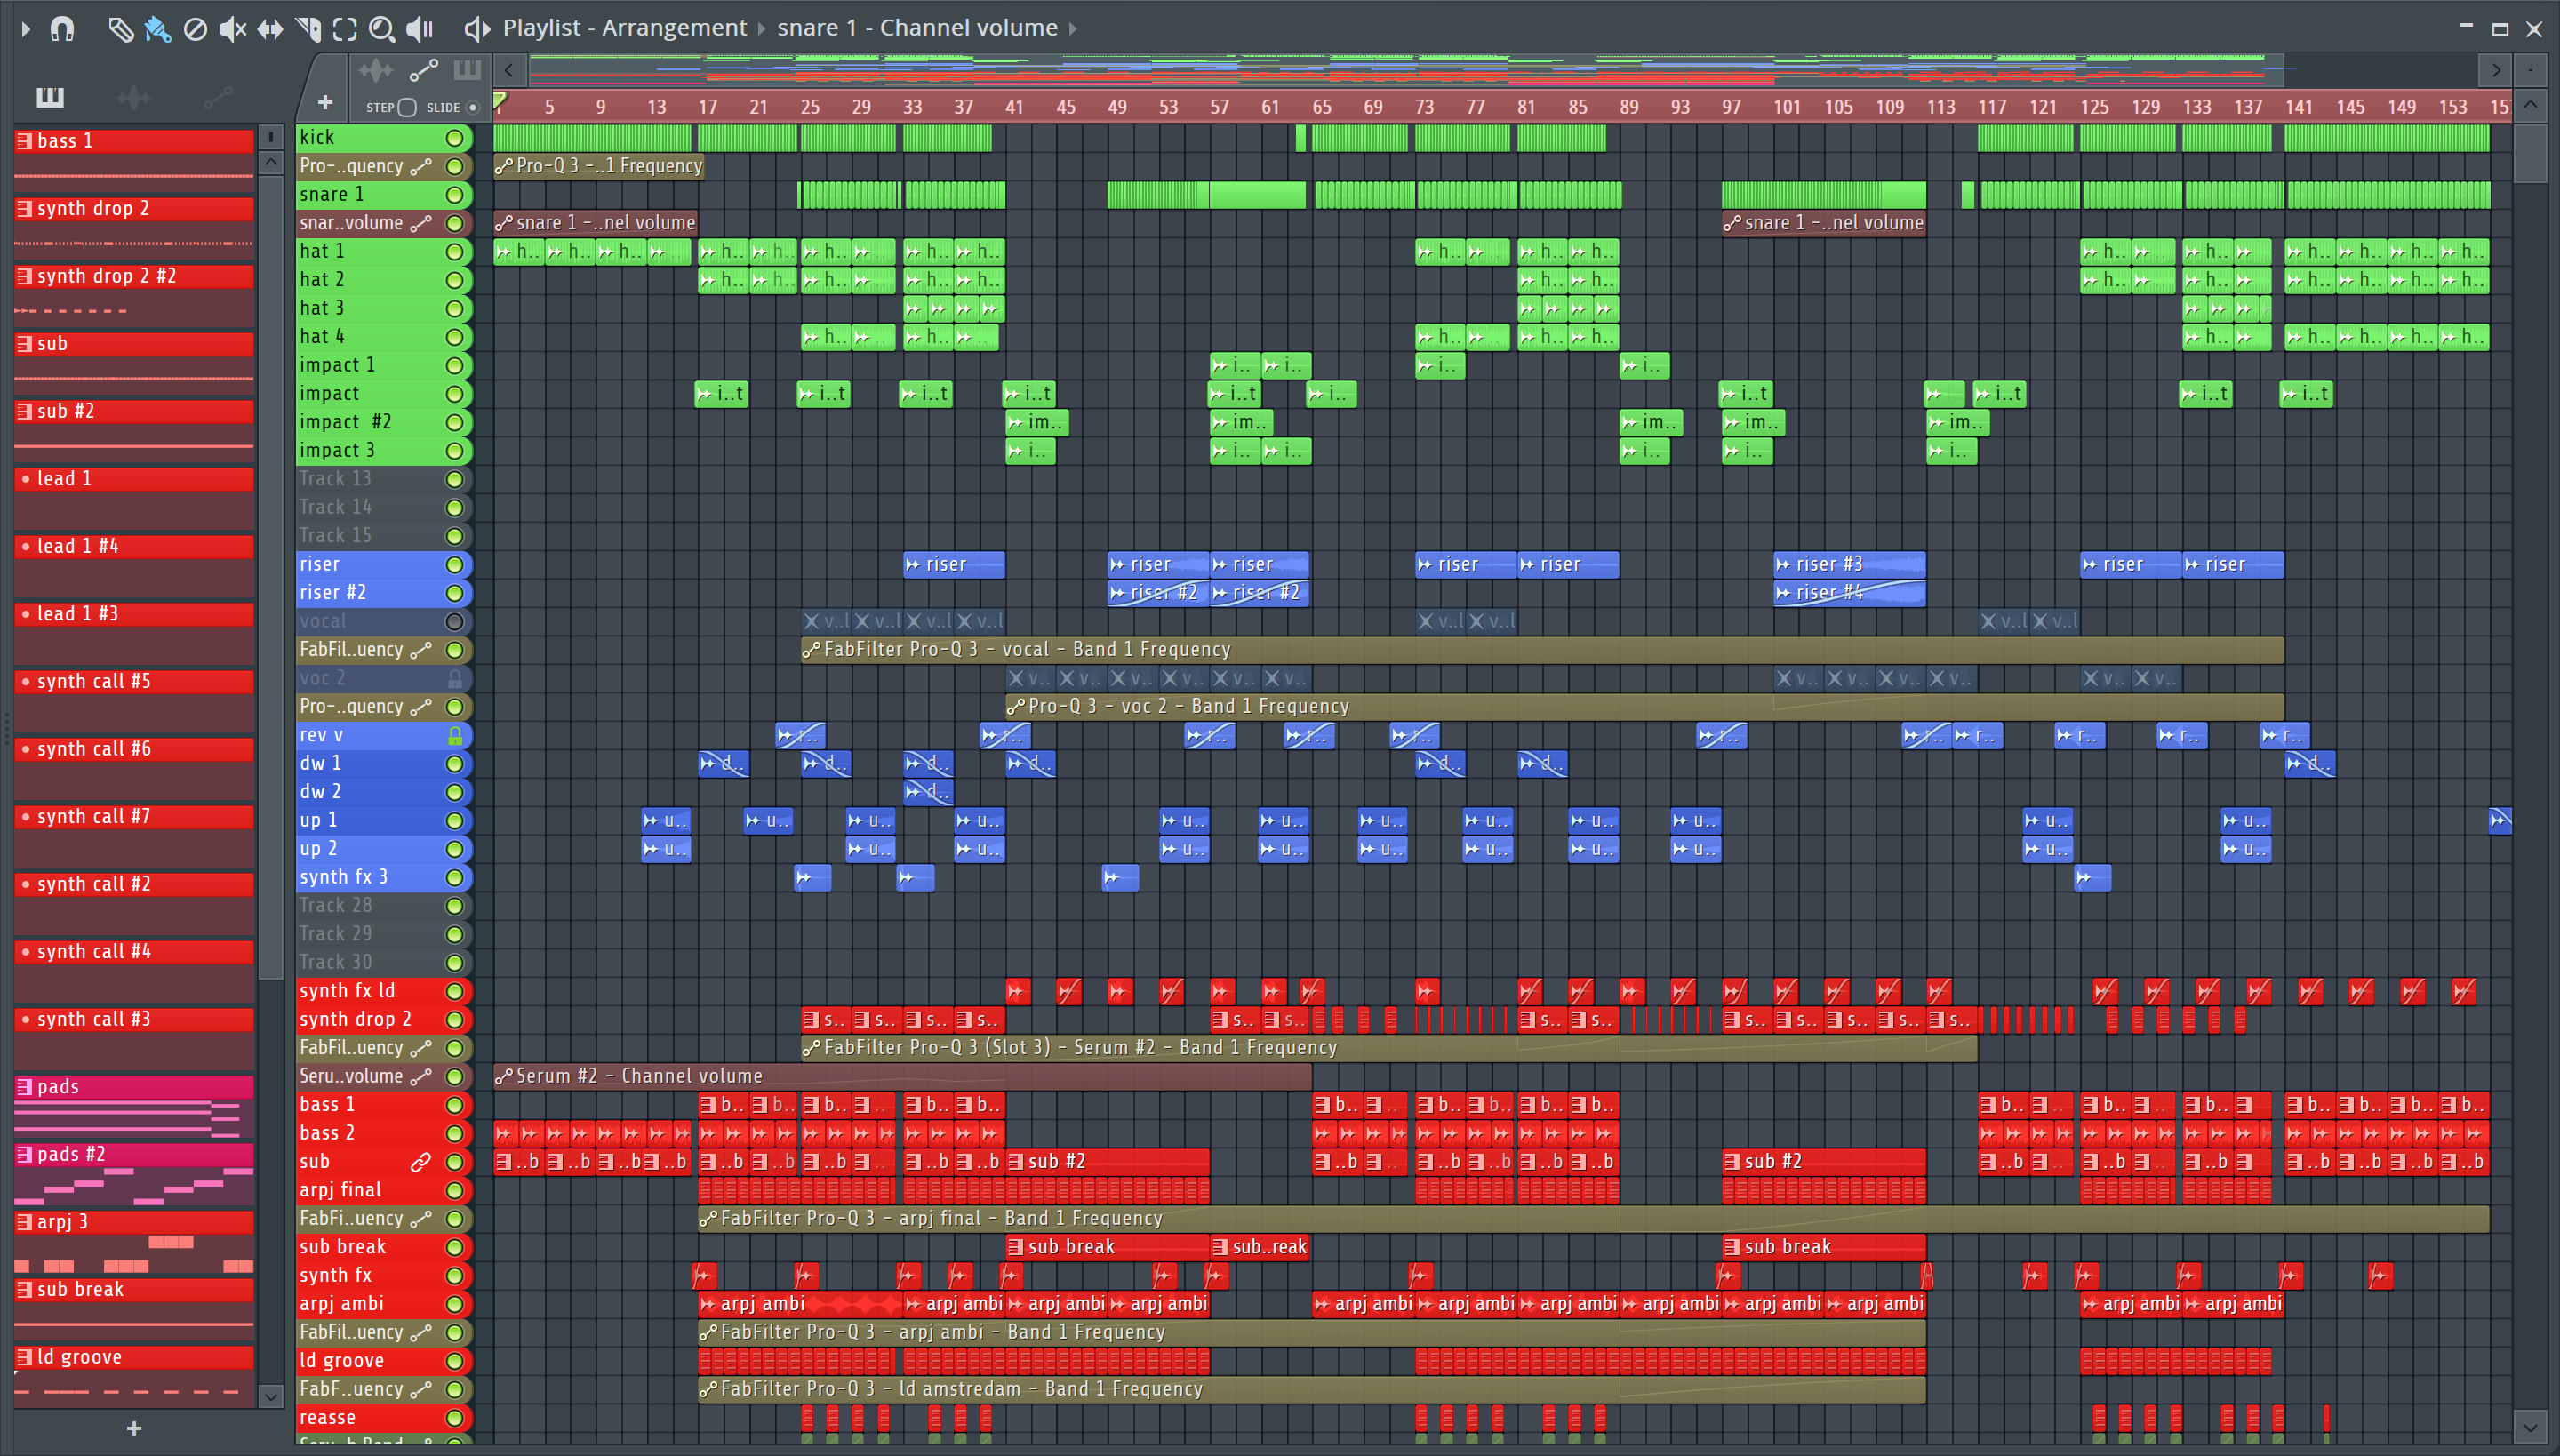This screenshot has width=2560, height=1456.
Task: Open the playlist options menu arrow
Action: pos(26,28)
